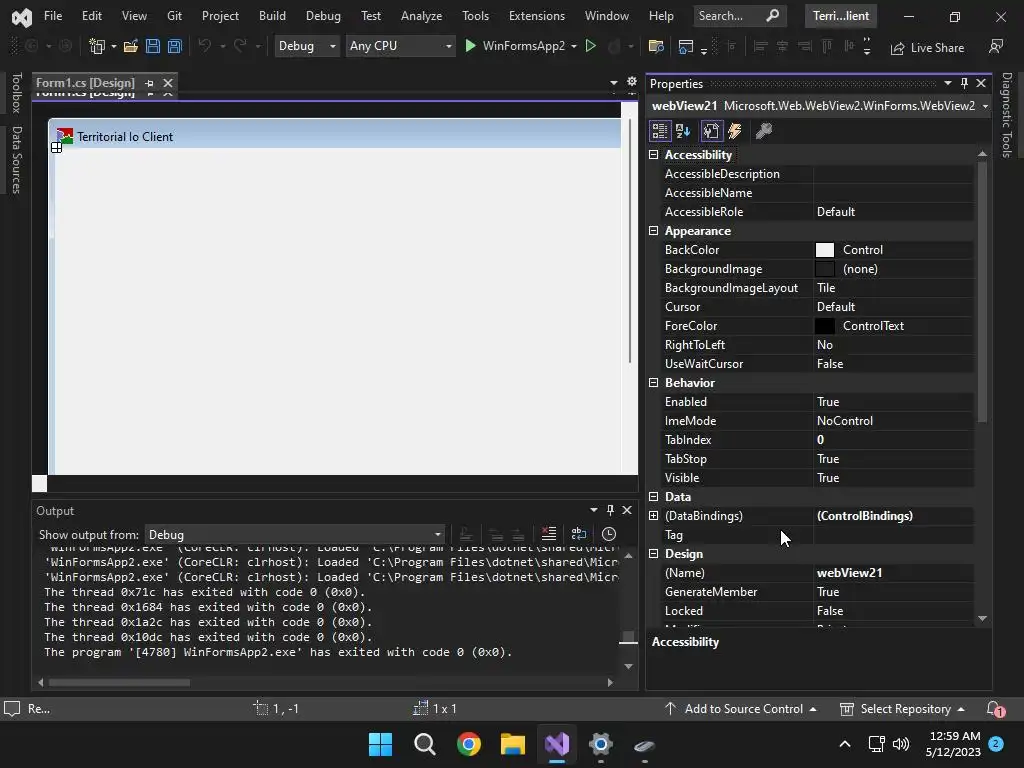Open the Data Sources side tab
The height and width of the screenshot is (768, 1024).
[x=17, y=160]
